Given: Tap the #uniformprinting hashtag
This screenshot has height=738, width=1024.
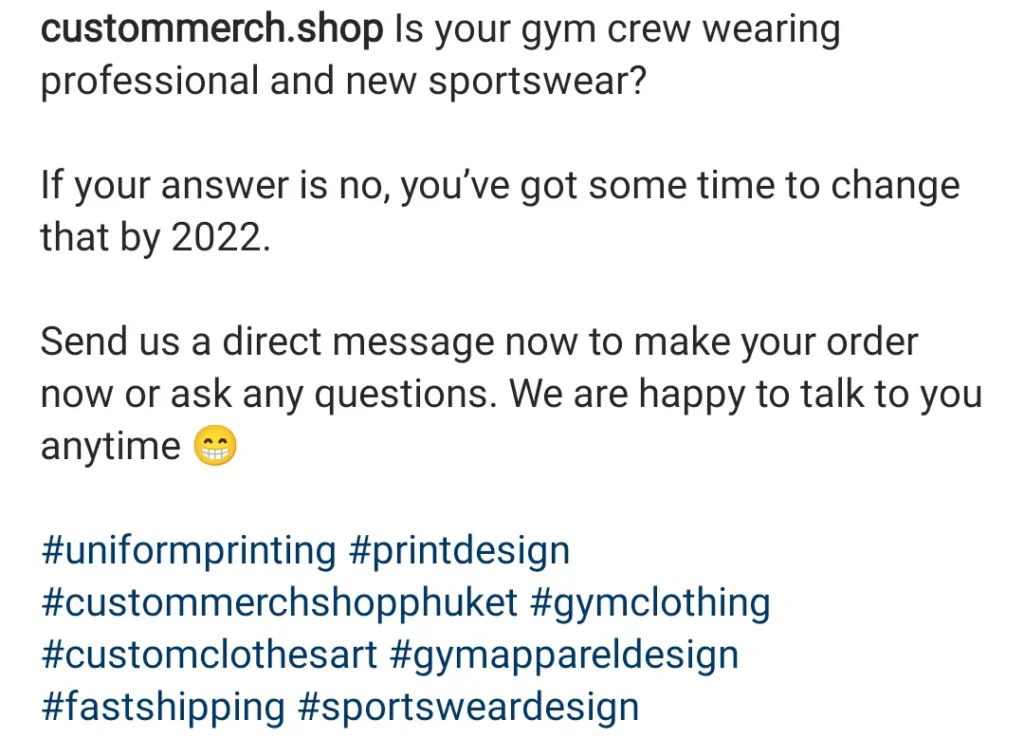Looking at the screenshot, I should (x=189, y=551).
